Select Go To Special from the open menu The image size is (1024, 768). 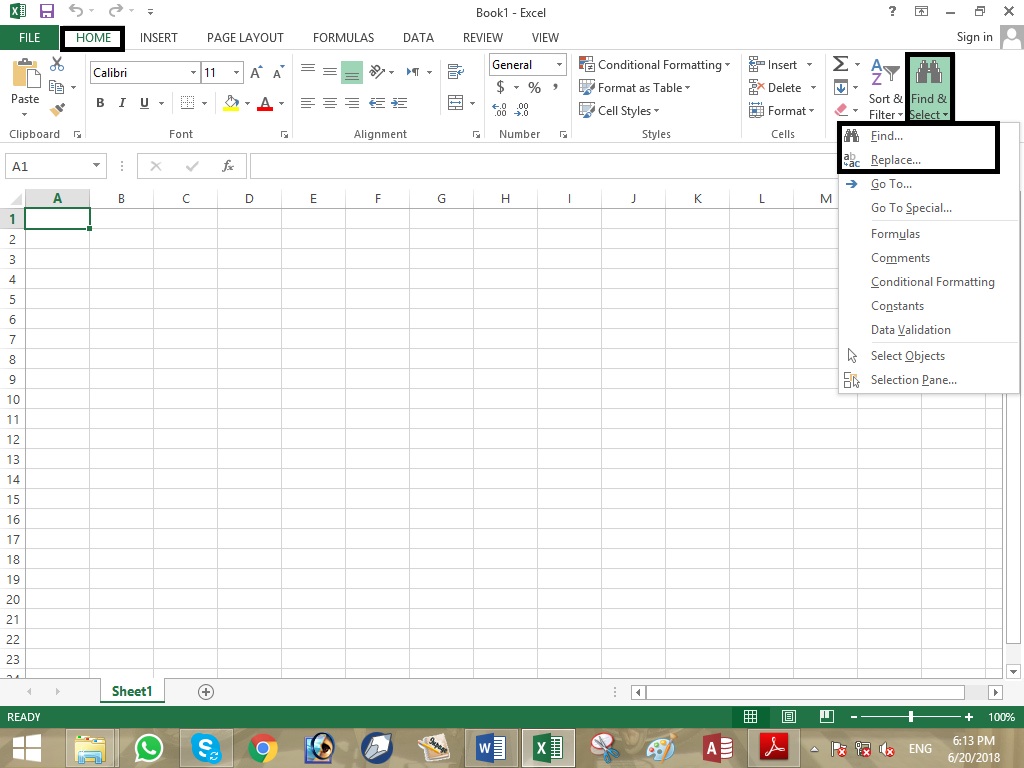coord(911,207)
